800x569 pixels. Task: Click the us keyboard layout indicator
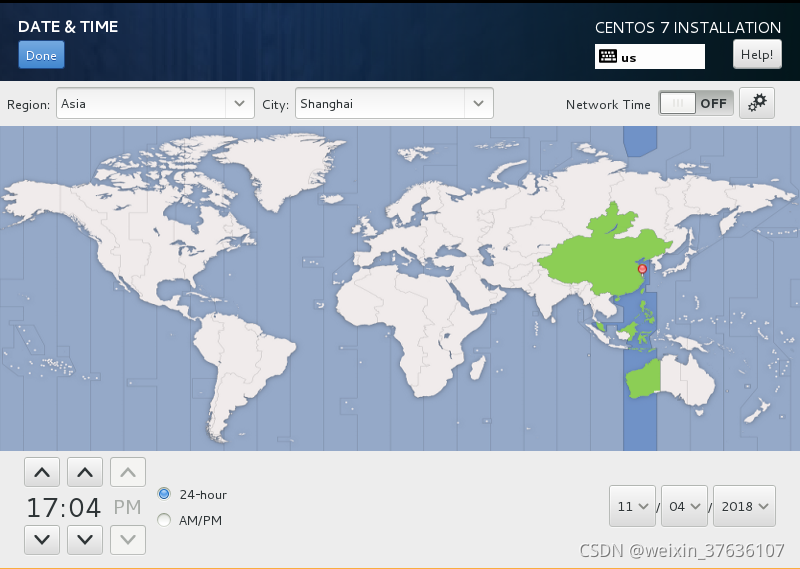[x=649, y=57]
